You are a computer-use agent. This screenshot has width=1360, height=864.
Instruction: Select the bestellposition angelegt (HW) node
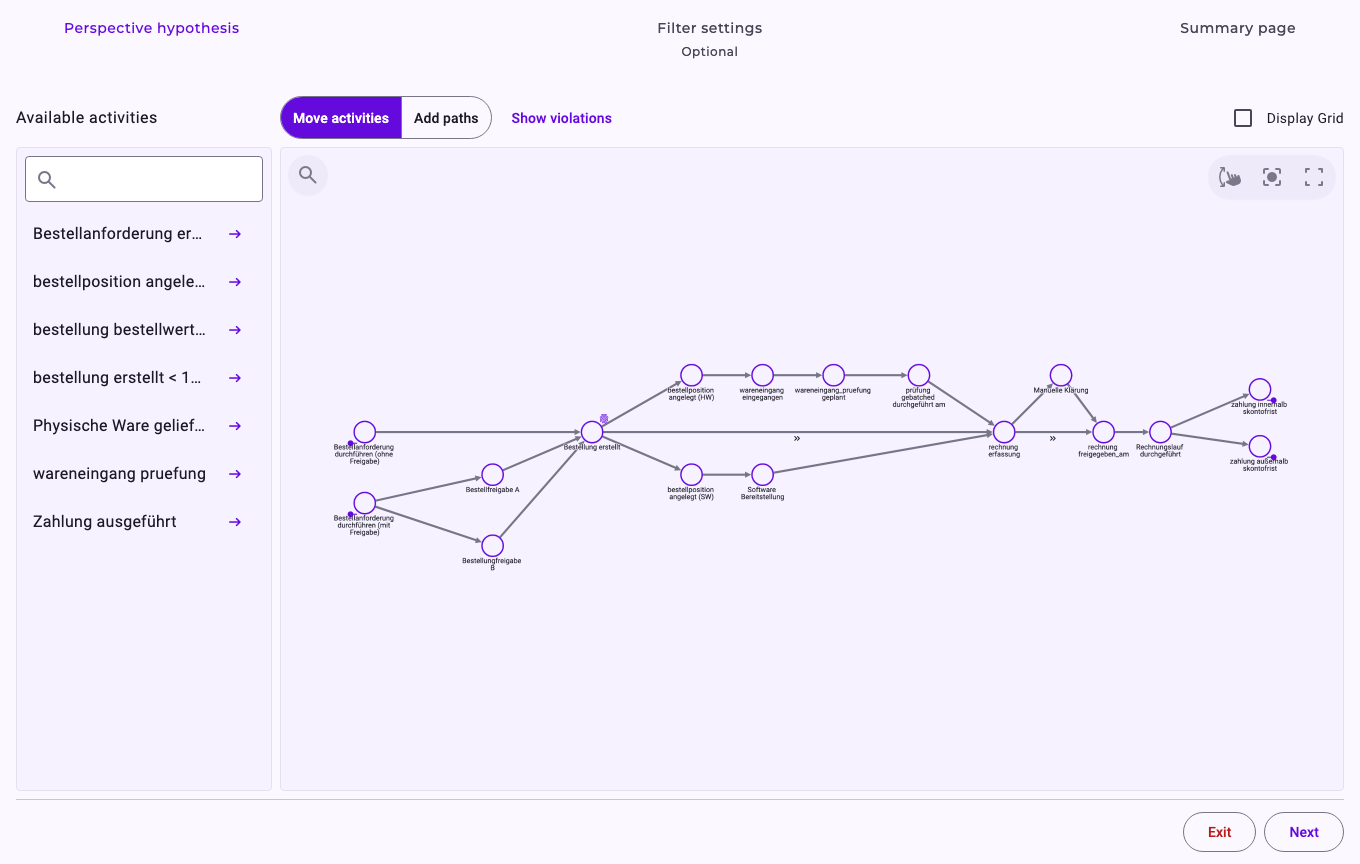pyautogui.click(x=692, y=375)
